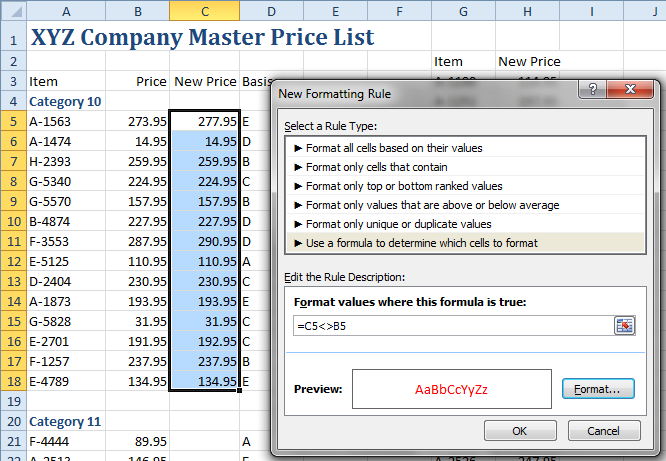Click the XYZ Company Master Price List title
This screenshot has height=461, width=666.
pyautogui.click(x=202, y=38)
